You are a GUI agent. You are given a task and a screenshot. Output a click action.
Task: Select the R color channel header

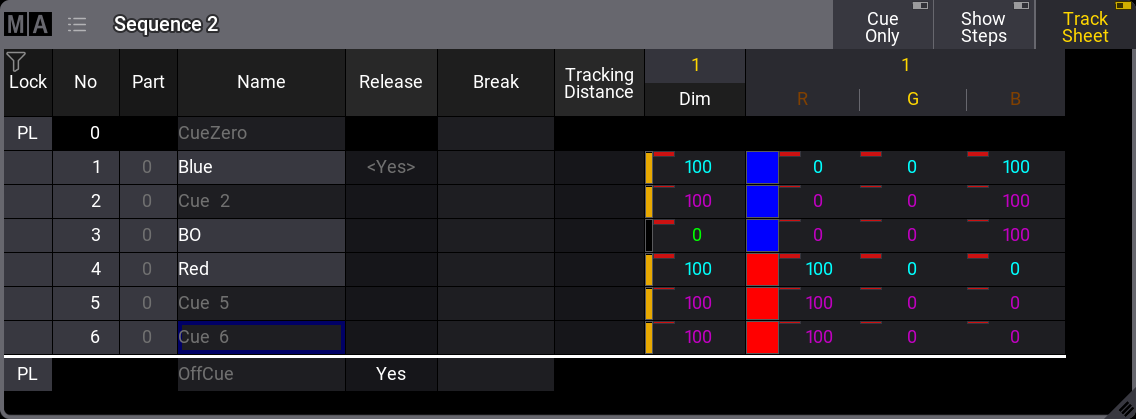click(802, 99)
